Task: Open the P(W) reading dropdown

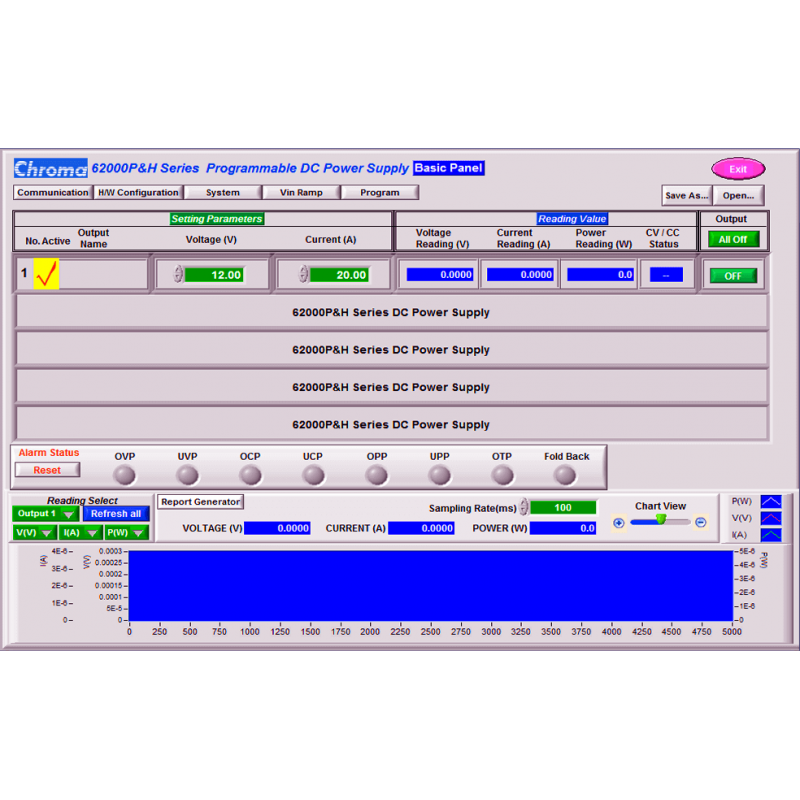Action: point(127,533)
